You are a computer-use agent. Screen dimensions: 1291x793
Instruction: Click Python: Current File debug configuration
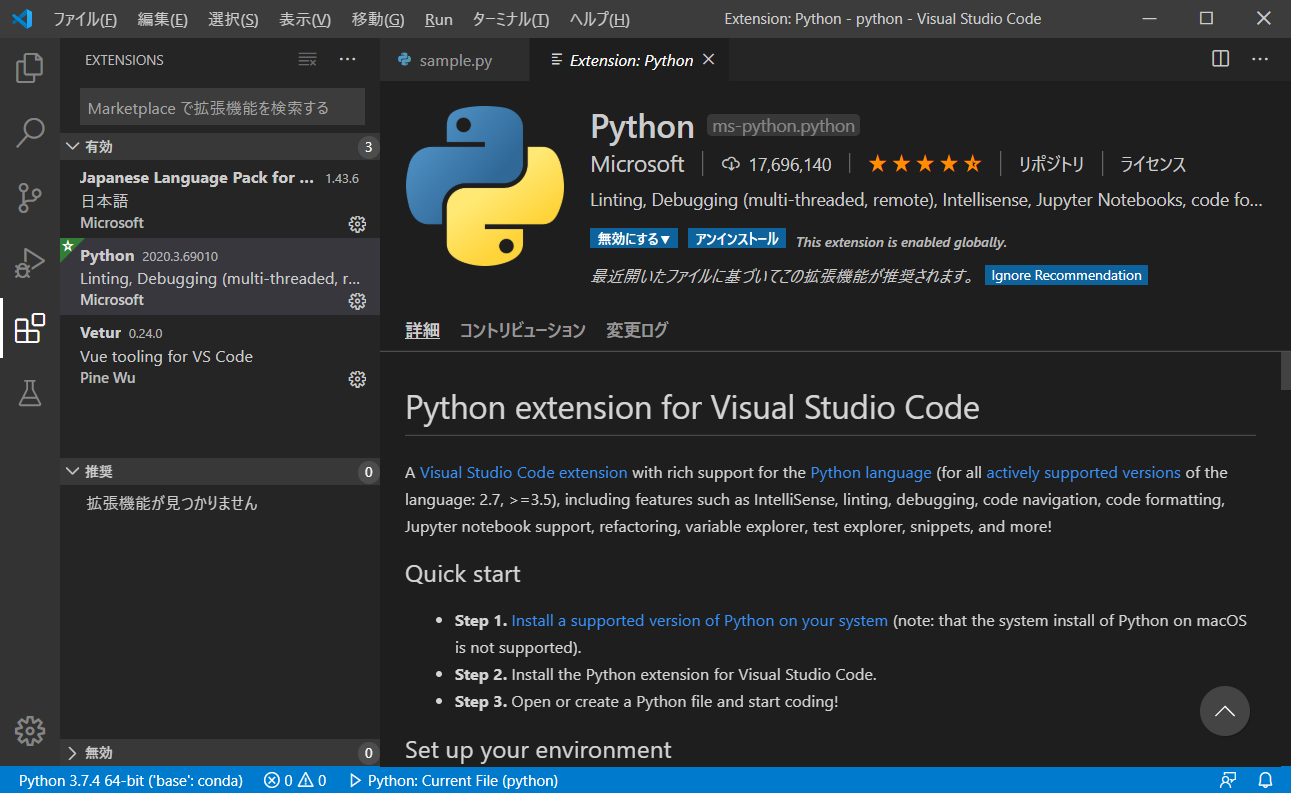[x=453, y=780]
